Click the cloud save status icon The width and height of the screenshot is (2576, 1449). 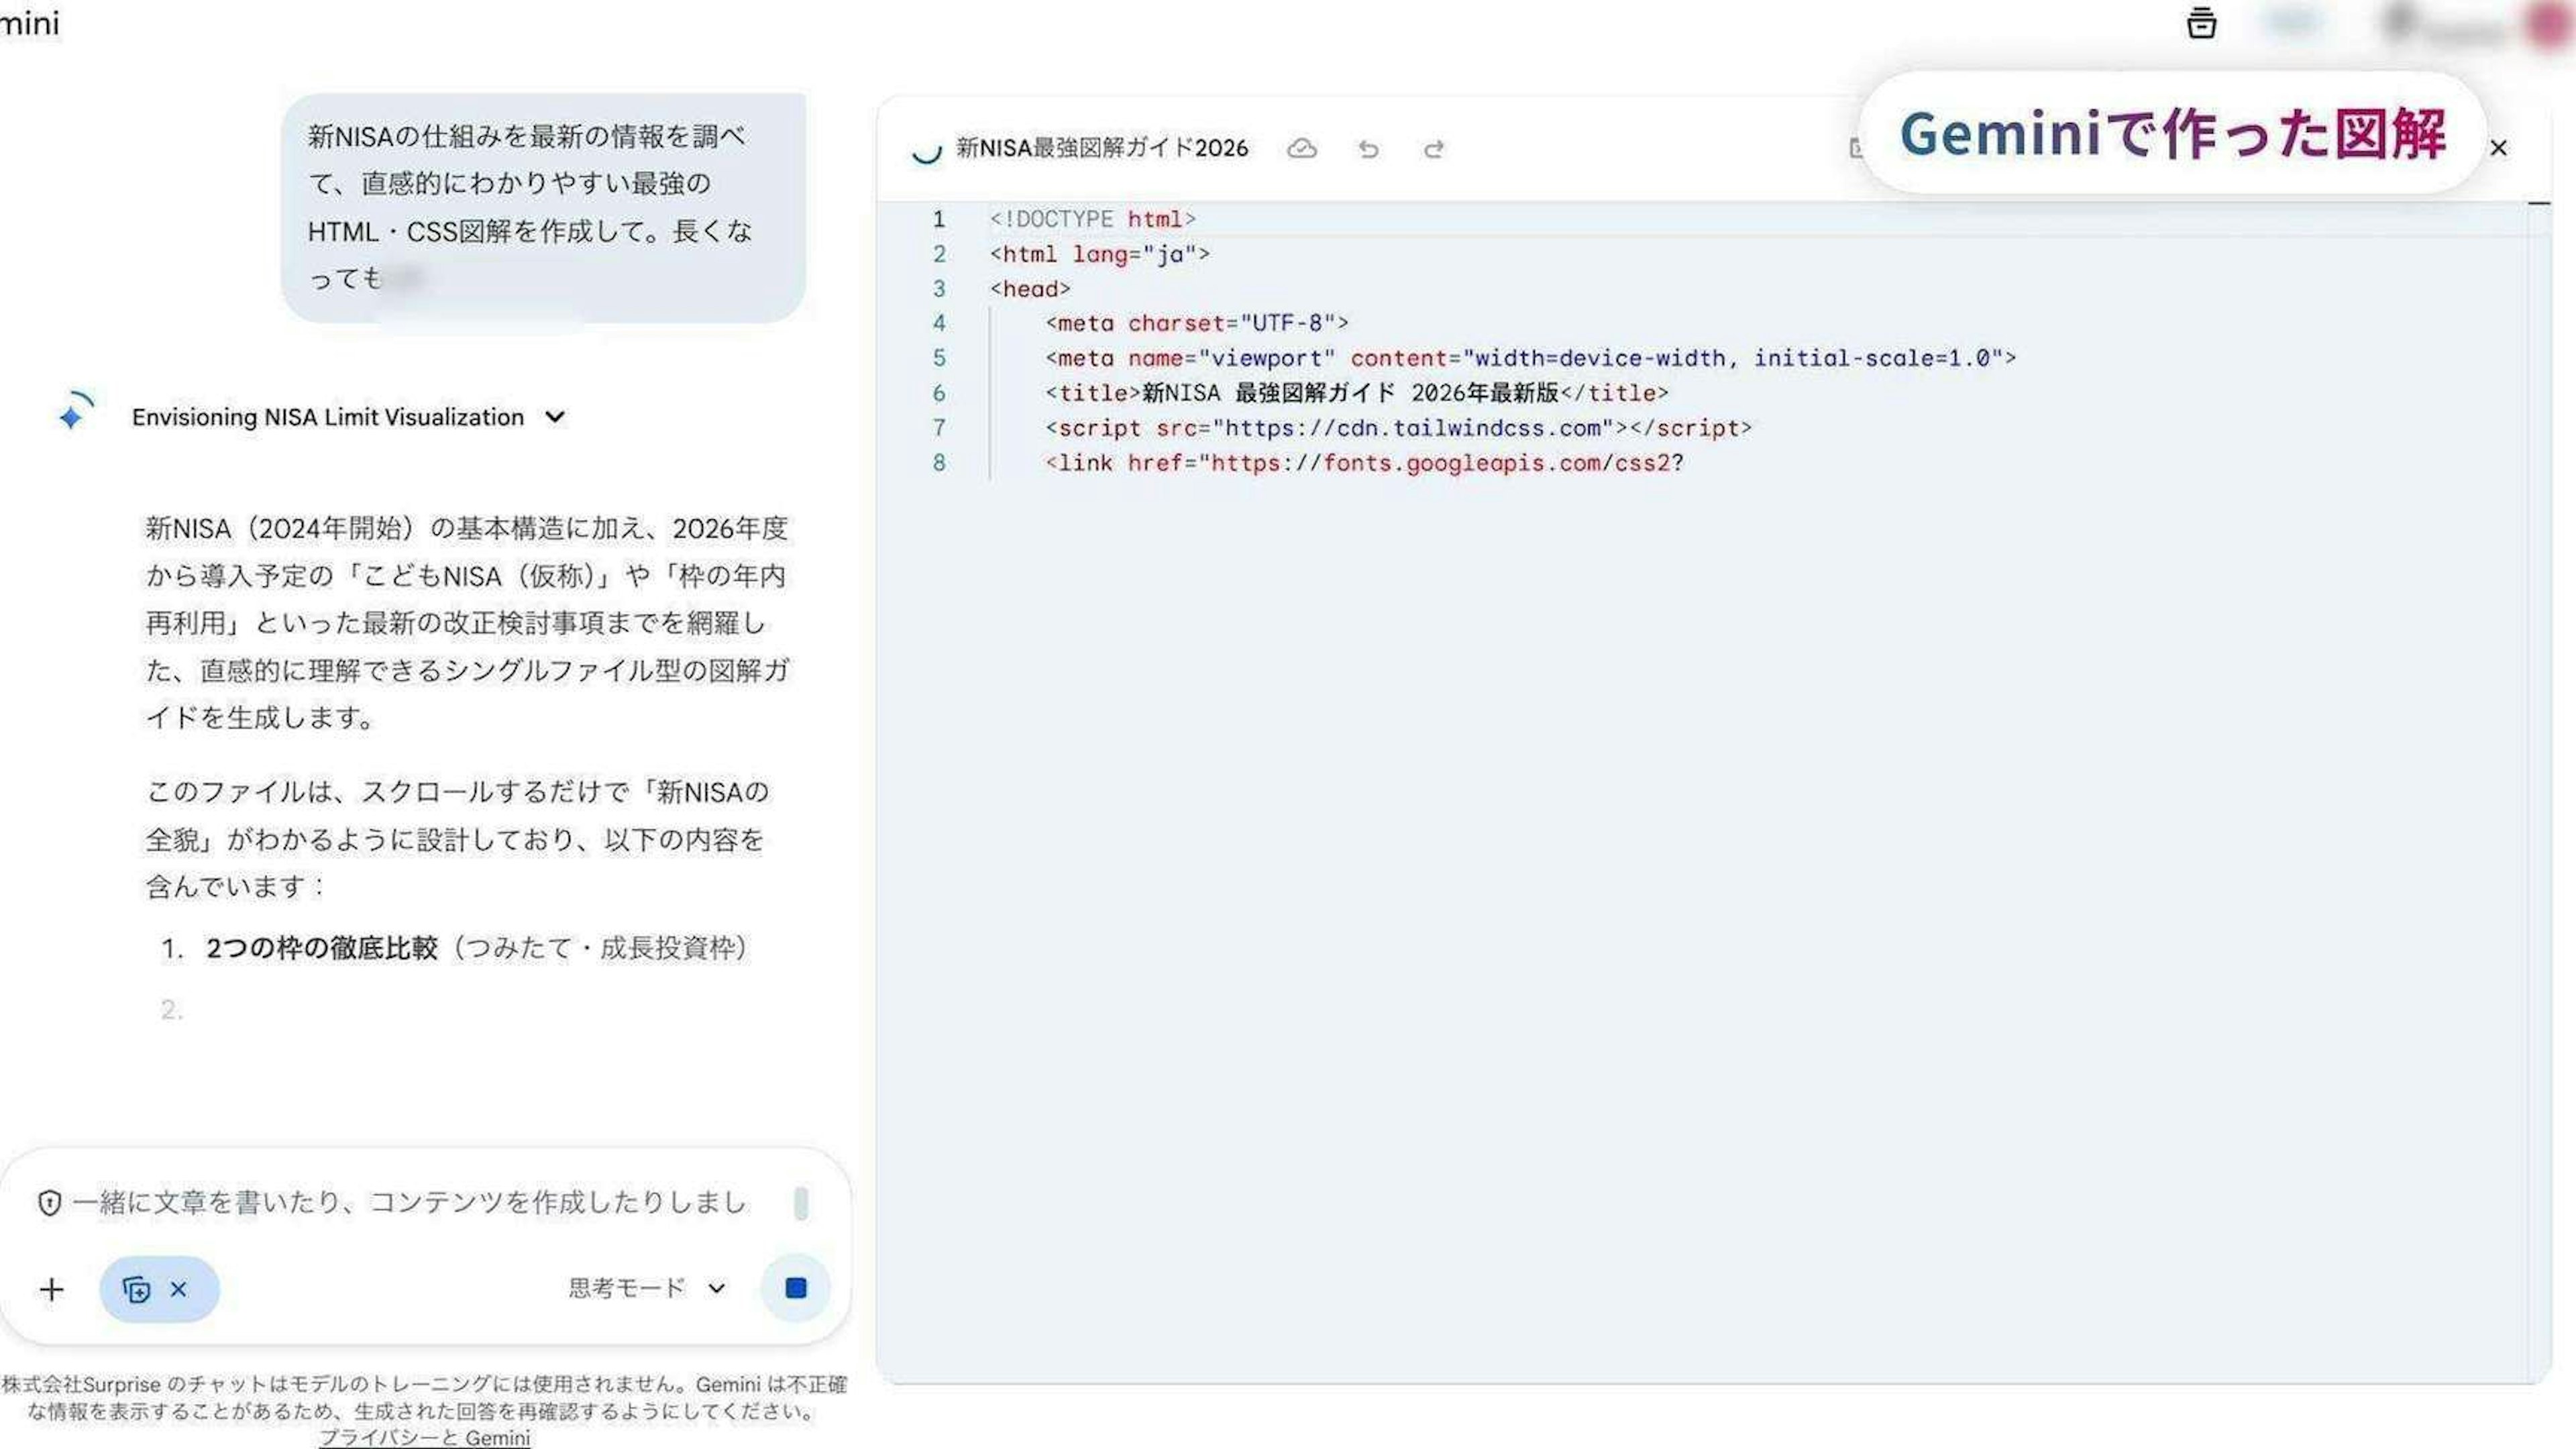[1301, 149]
